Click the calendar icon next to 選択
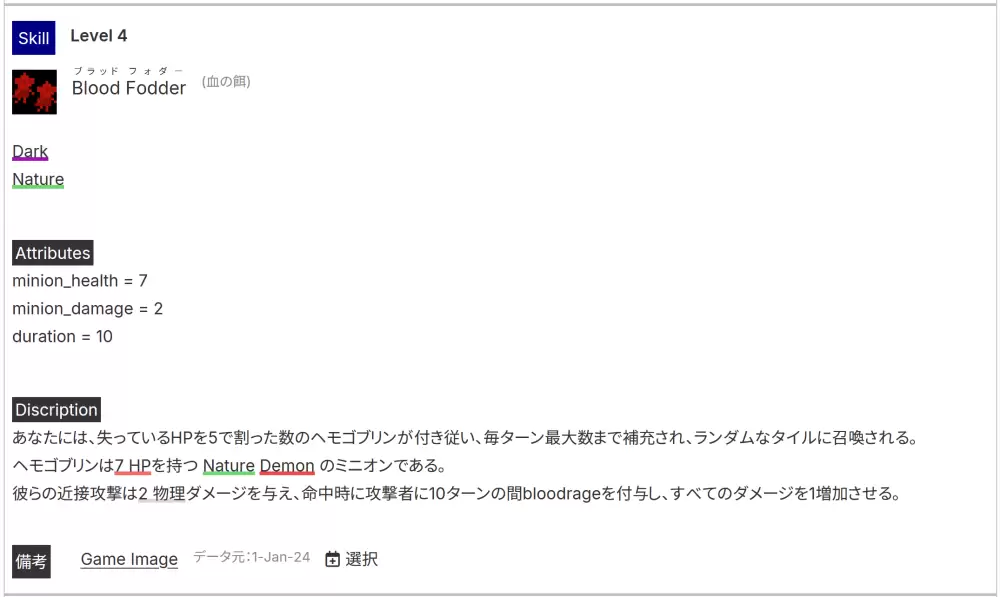Screen dimensions: 1000x597 click(332, 559)
